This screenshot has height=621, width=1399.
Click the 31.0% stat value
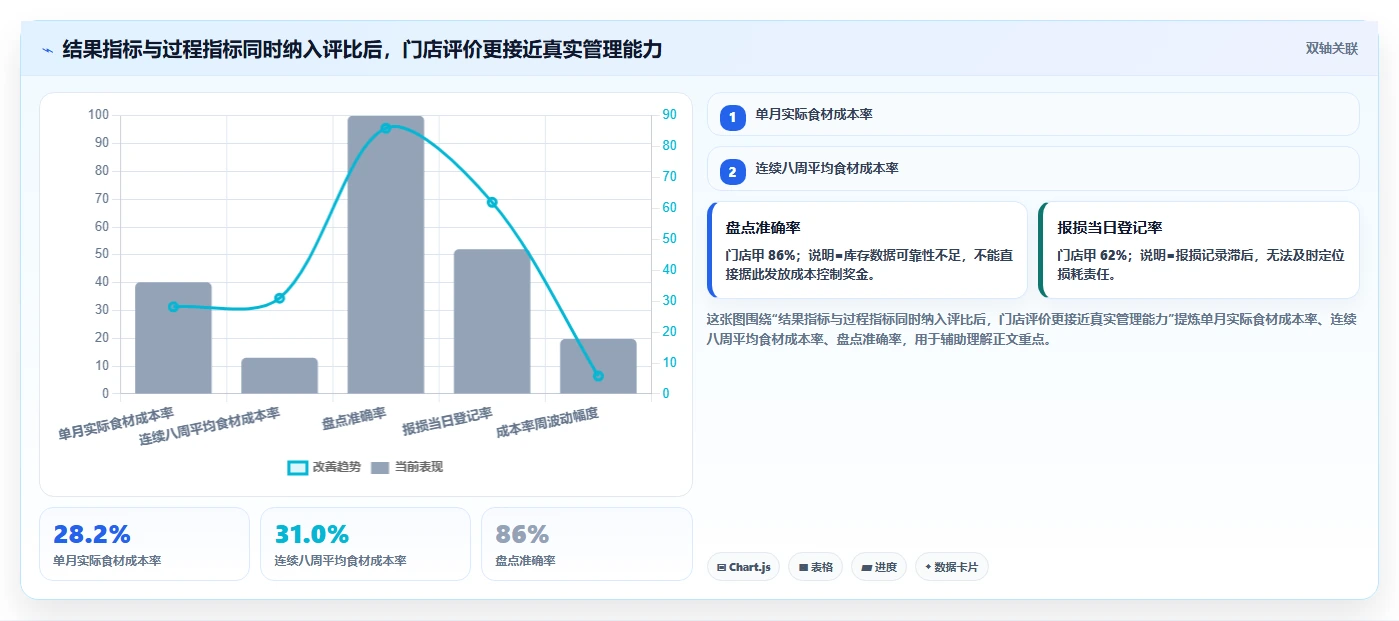click(311, 535)
